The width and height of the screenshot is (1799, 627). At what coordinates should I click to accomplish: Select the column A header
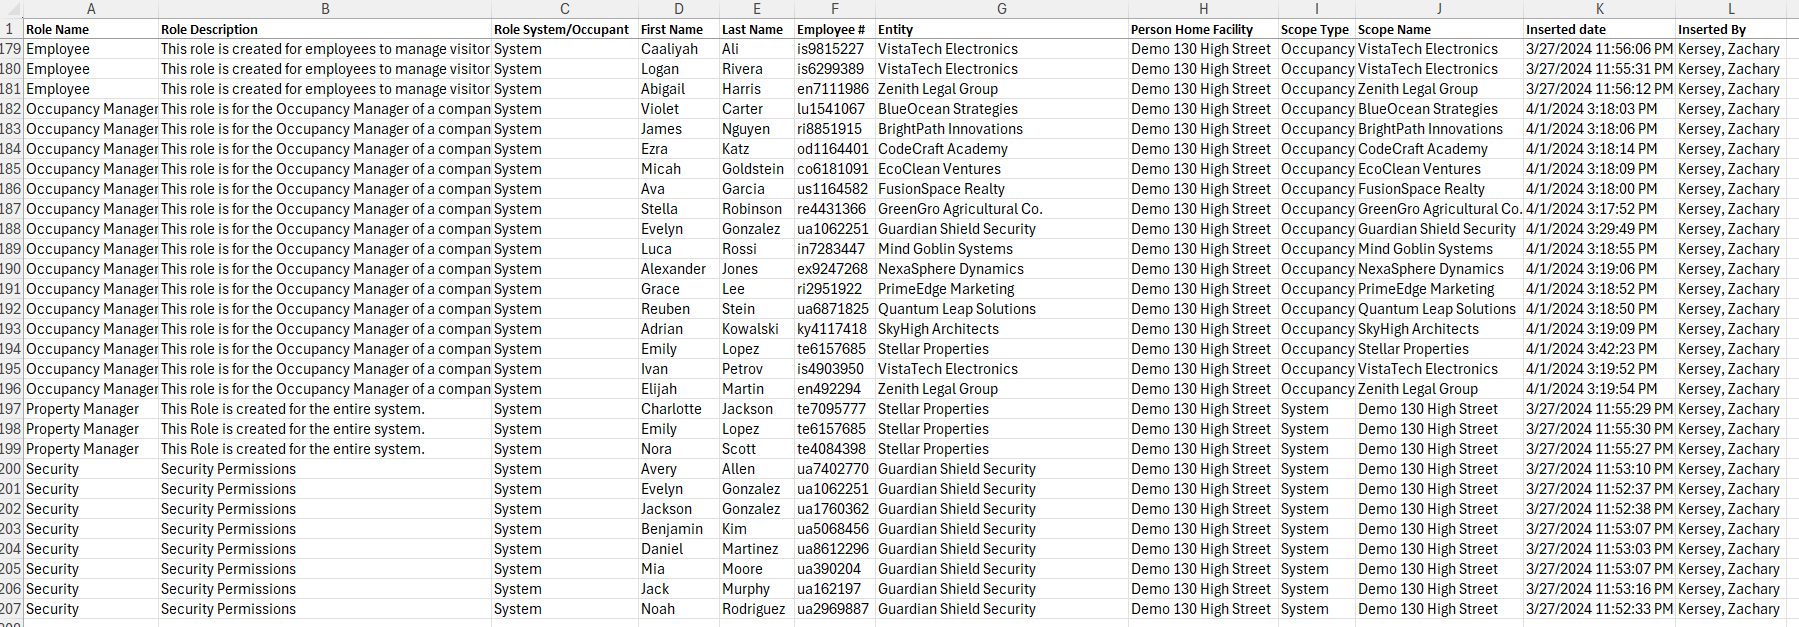(91, 9)
